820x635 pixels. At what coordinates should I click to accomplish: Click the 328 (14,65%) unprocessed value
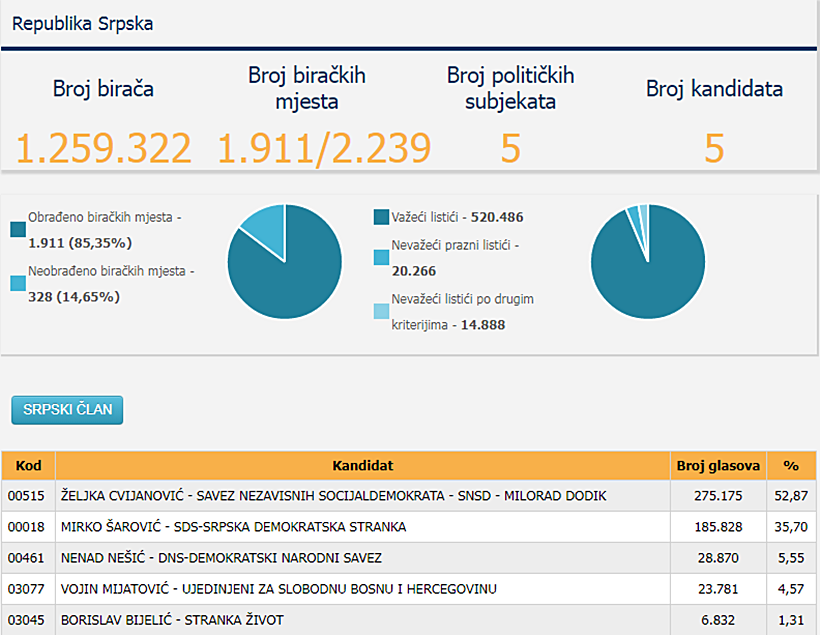coord(74,297)
